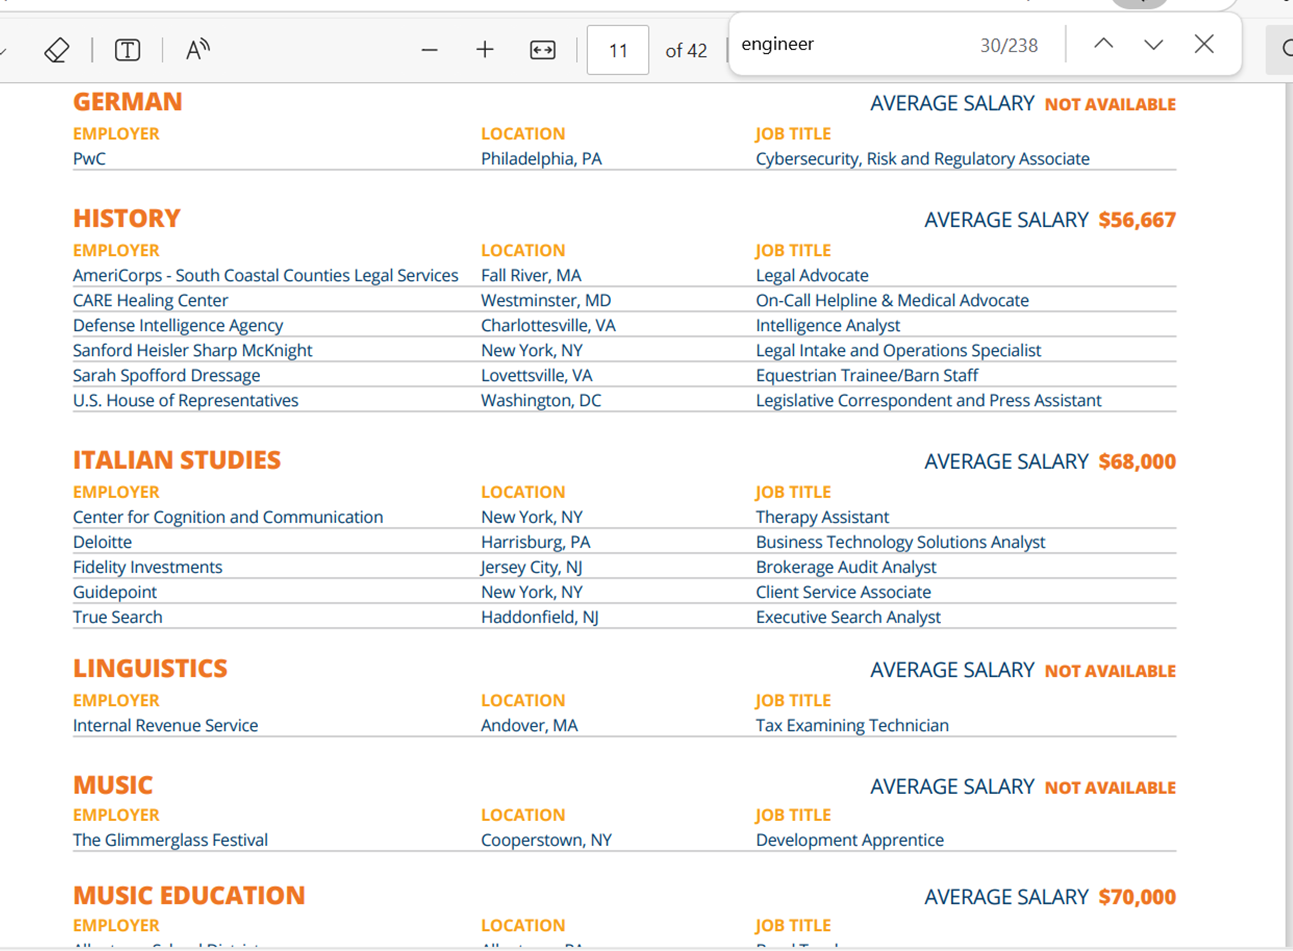Click "Legislative Correspondent and Press Assistant"
Viewport: 1293px width, 951px height.
click(x=929, y=400)
